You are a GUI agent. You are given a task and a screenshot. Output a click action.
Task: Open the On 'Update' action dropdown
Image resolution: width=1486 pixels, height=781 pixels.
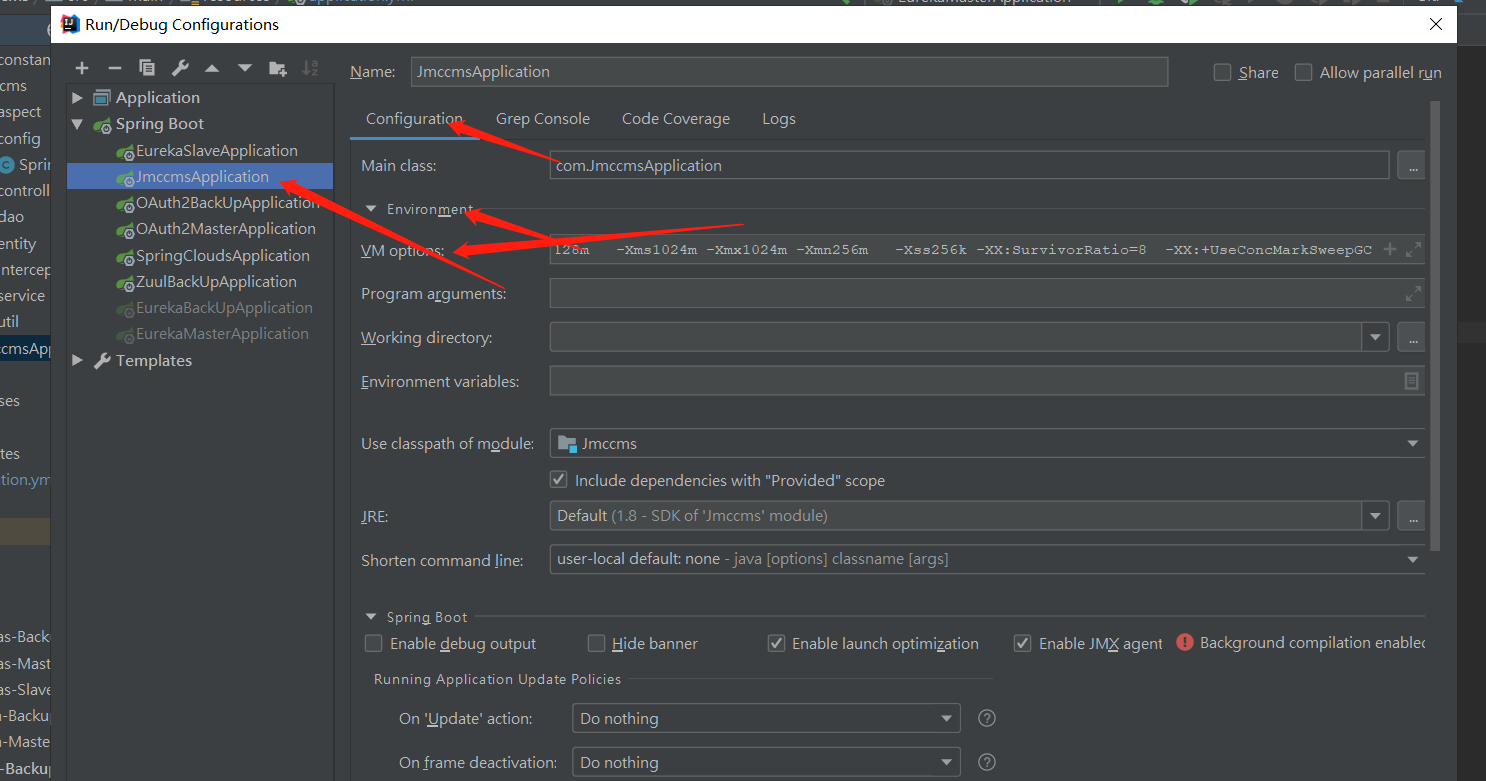(x=946, y=718)
